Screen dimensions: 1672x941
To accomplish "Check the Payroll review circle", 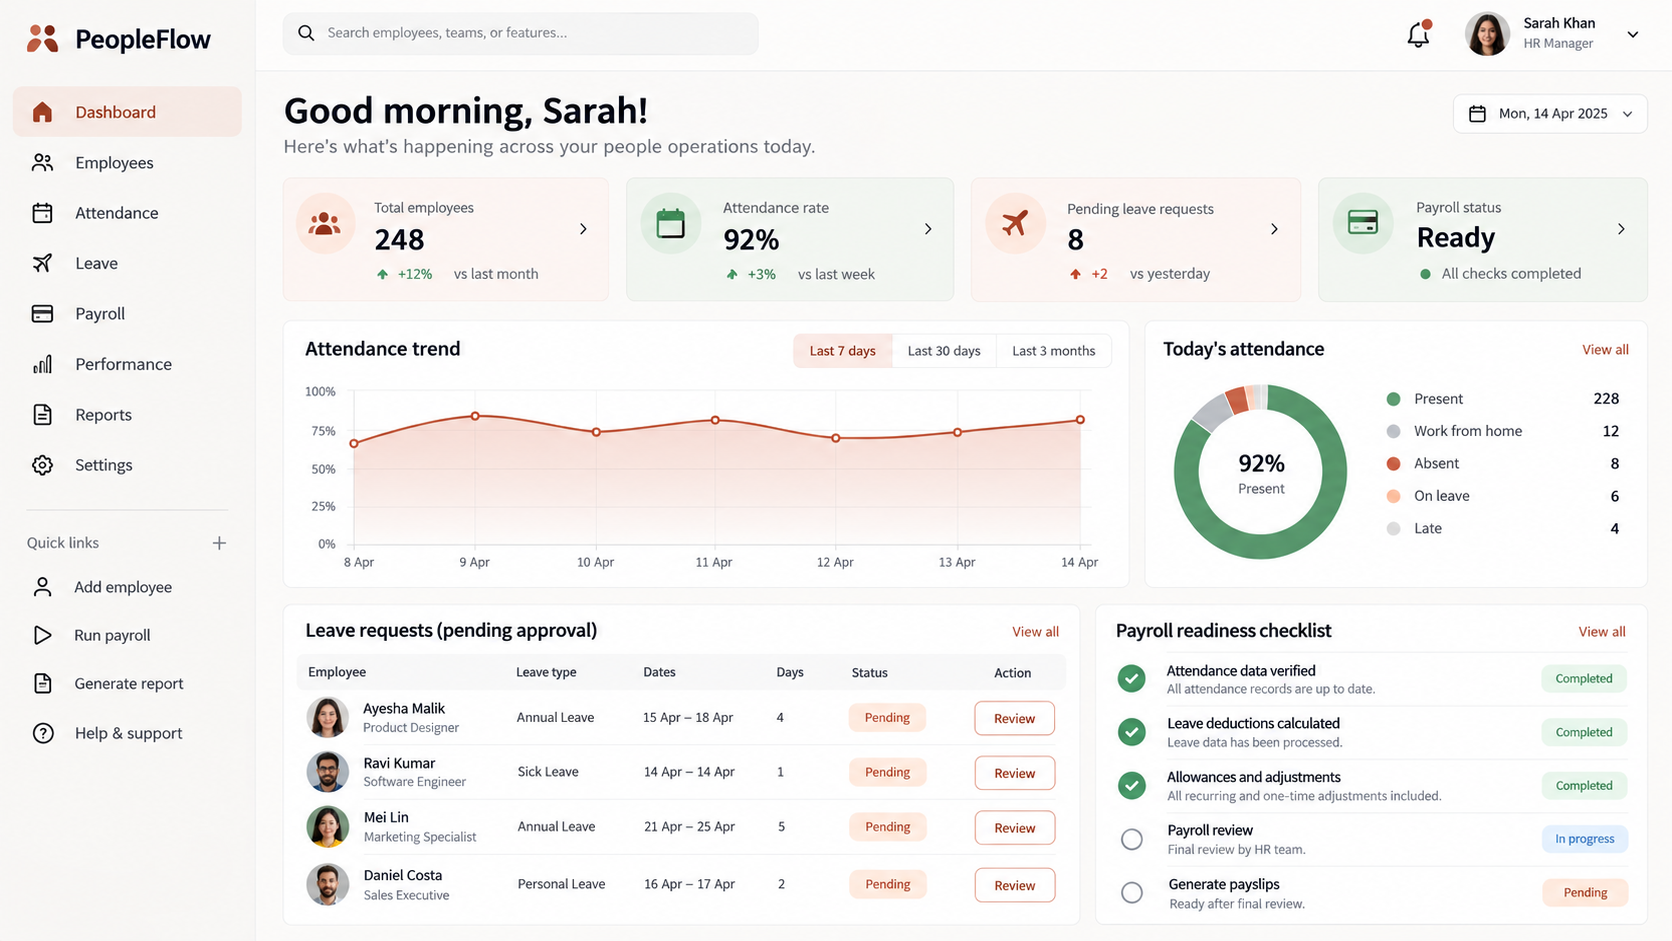I will pyautogui.click(x=1132, y=839).
